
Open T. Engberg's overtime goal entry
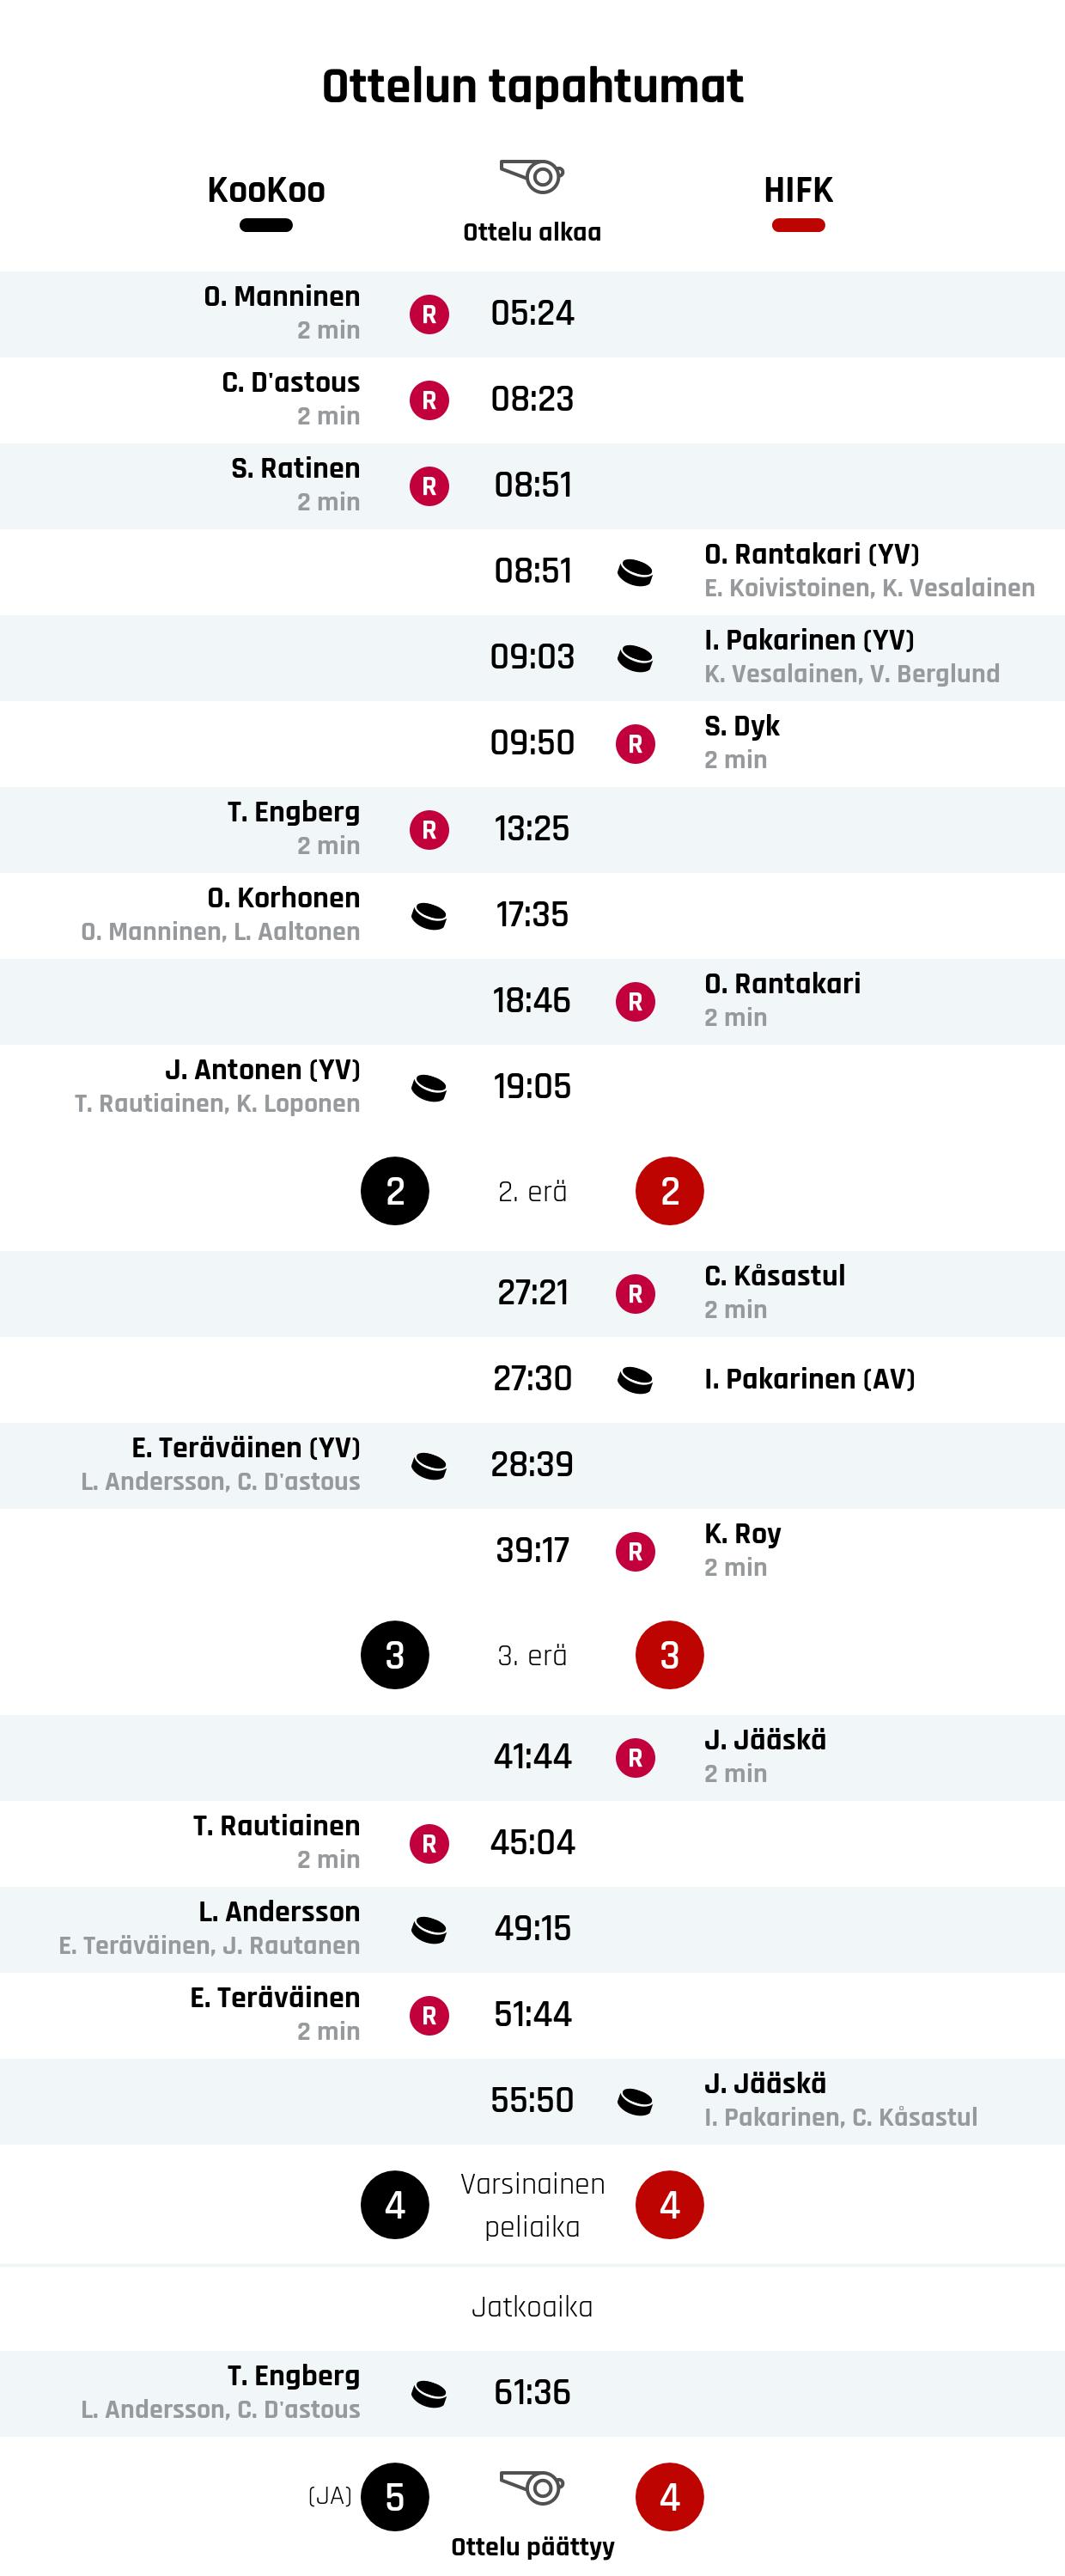pos(293,2376)
